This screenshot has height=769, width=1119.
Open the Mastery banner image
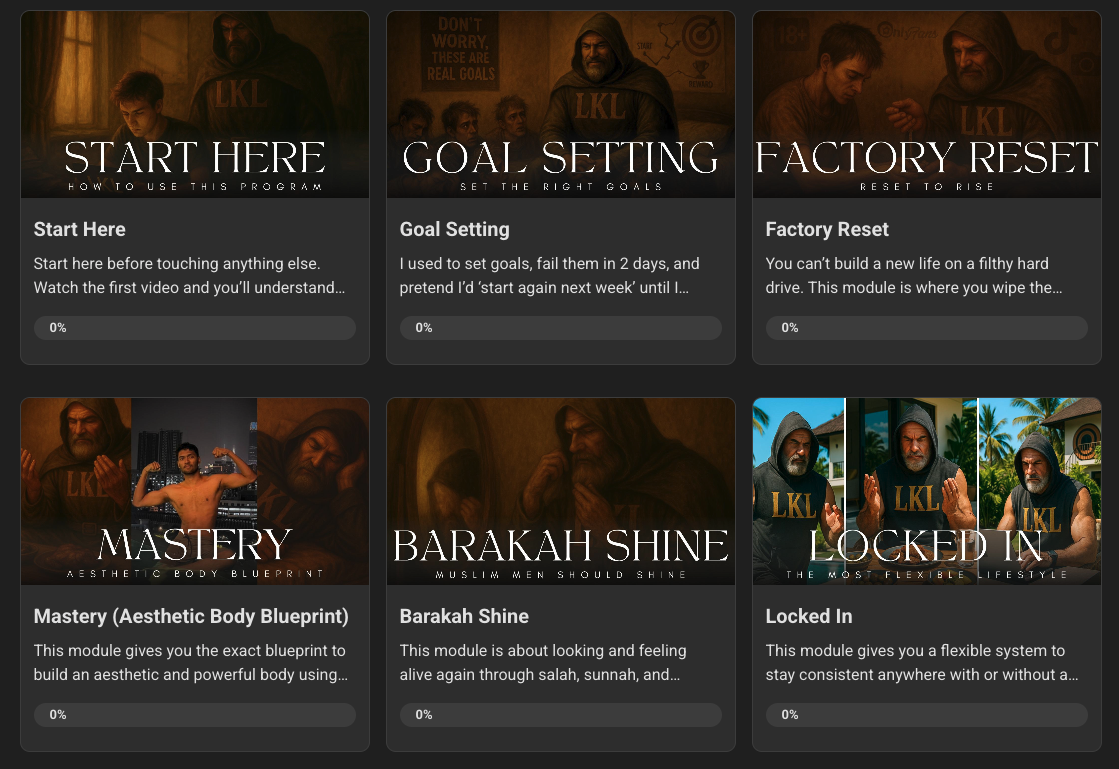coord(195,492)
